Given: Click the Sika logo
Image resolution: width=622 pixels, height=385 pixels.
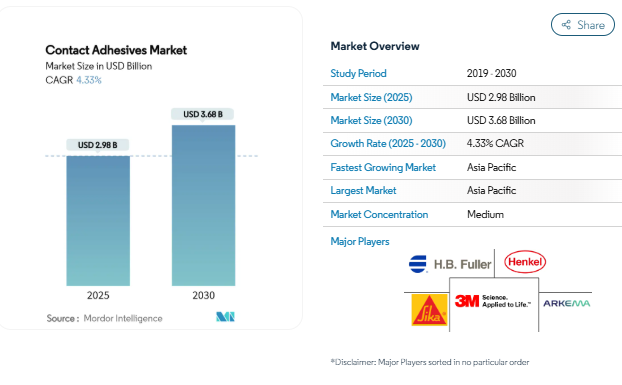Looking at the screenshot, I should (x=429, y=310).
